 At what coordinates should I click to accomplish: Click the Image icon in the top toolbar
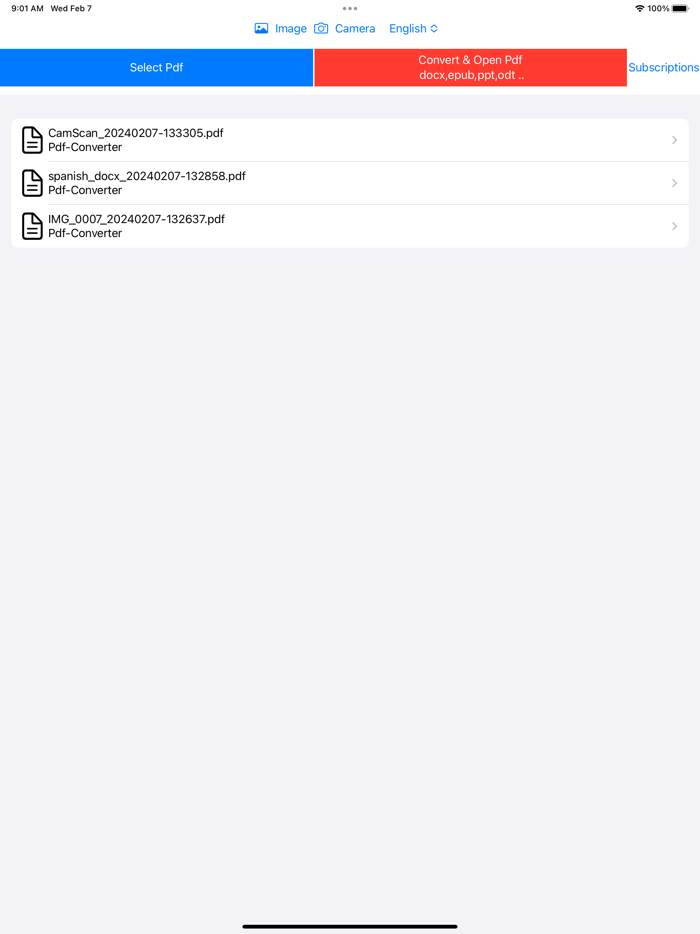tap(262, 28)
